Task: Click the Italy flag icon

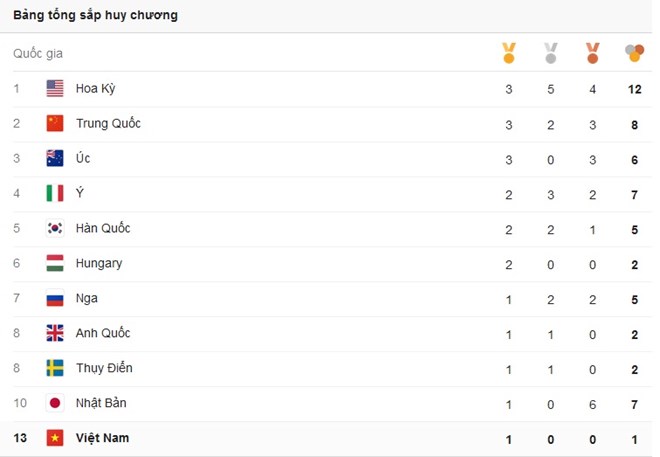Action: pos(55,194)
